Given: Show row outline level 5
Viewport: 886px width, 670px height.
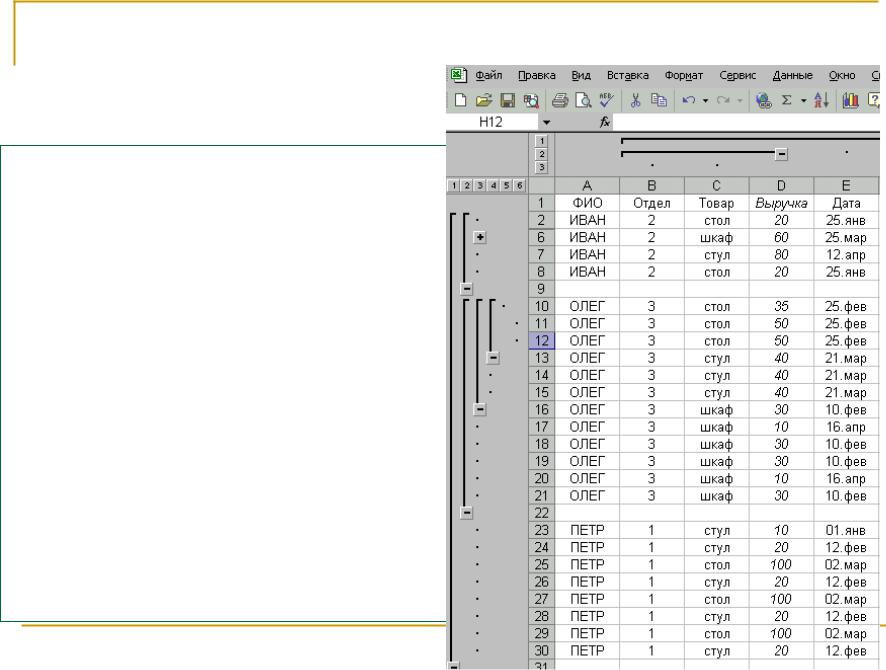Looking at the screenshot, I should [x=506, y=185].
